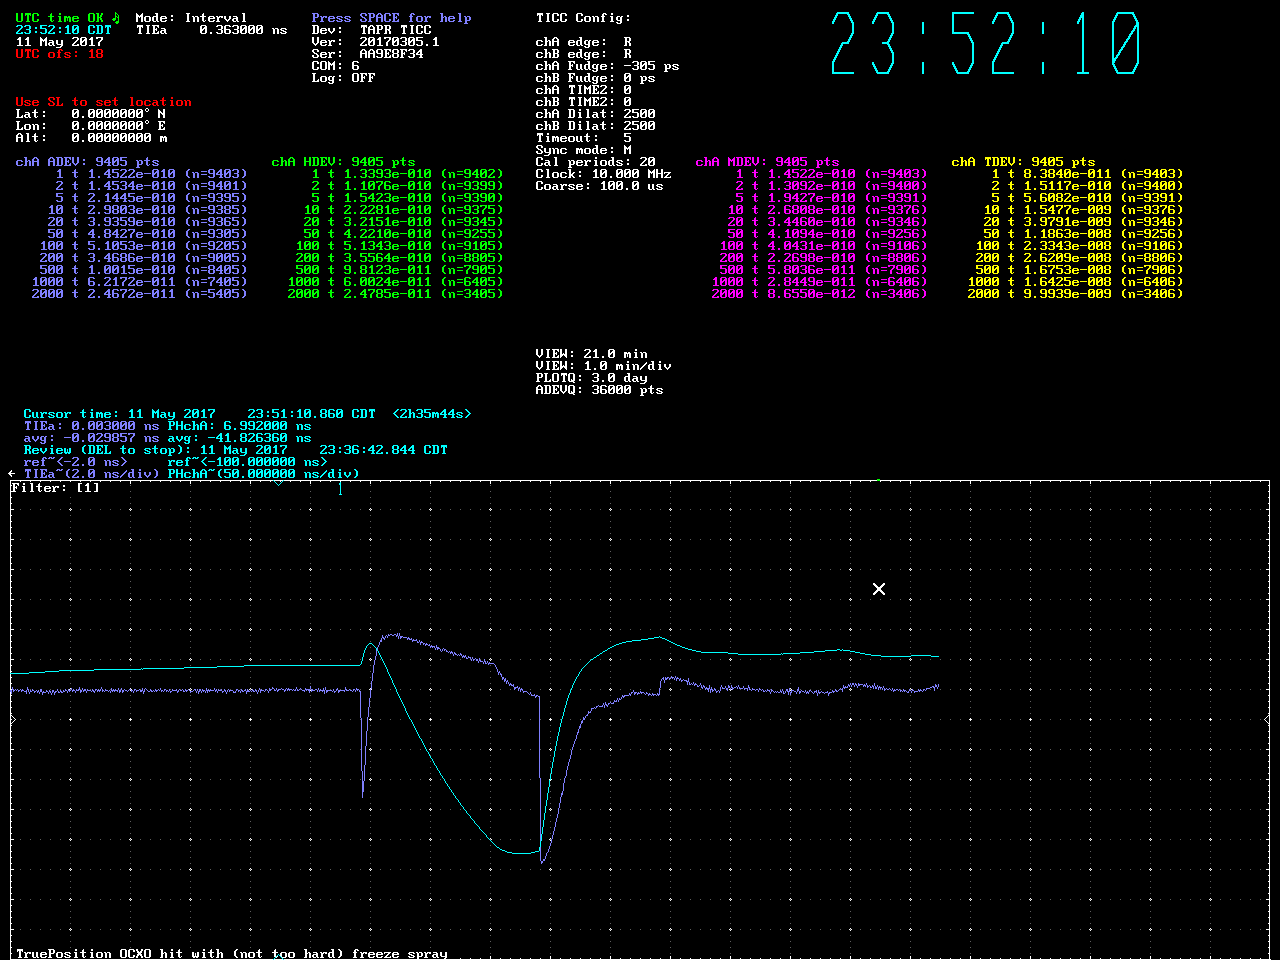Click the TIEa 0.363000 ns reading
Image resolution: width=1280 pixels, height=960 pixels.
[x=211, y=30]
